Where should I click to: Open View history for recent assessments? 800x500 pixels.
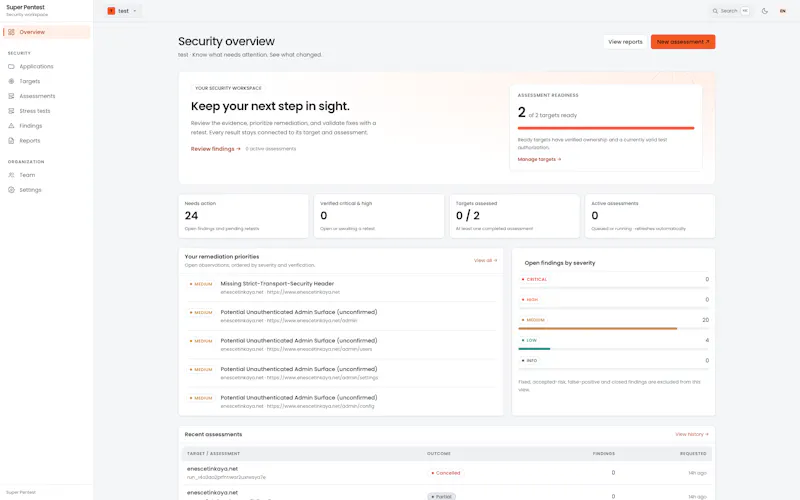point(692,434)
